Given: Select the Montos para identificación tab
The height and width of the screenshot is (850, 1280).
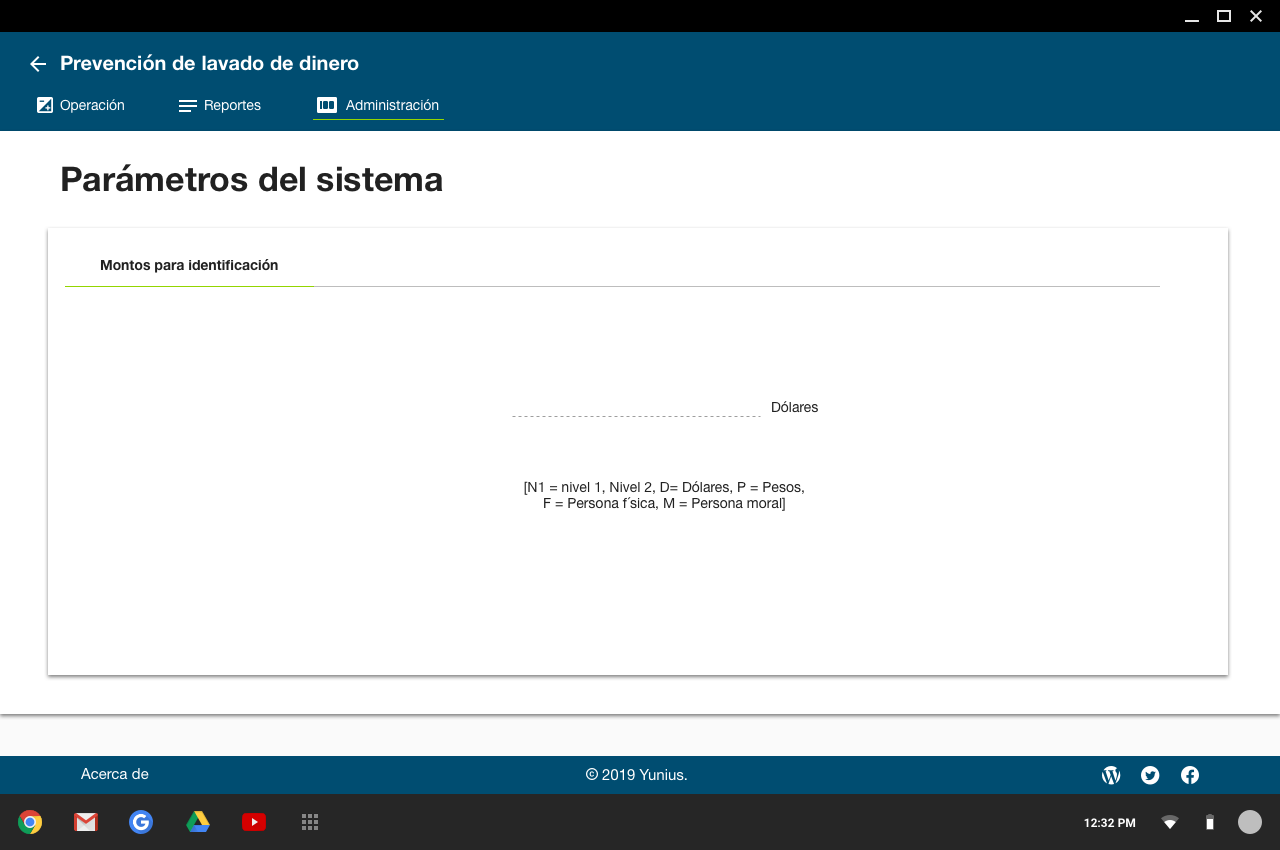Looking at the screenshot, I should point(189,266).
